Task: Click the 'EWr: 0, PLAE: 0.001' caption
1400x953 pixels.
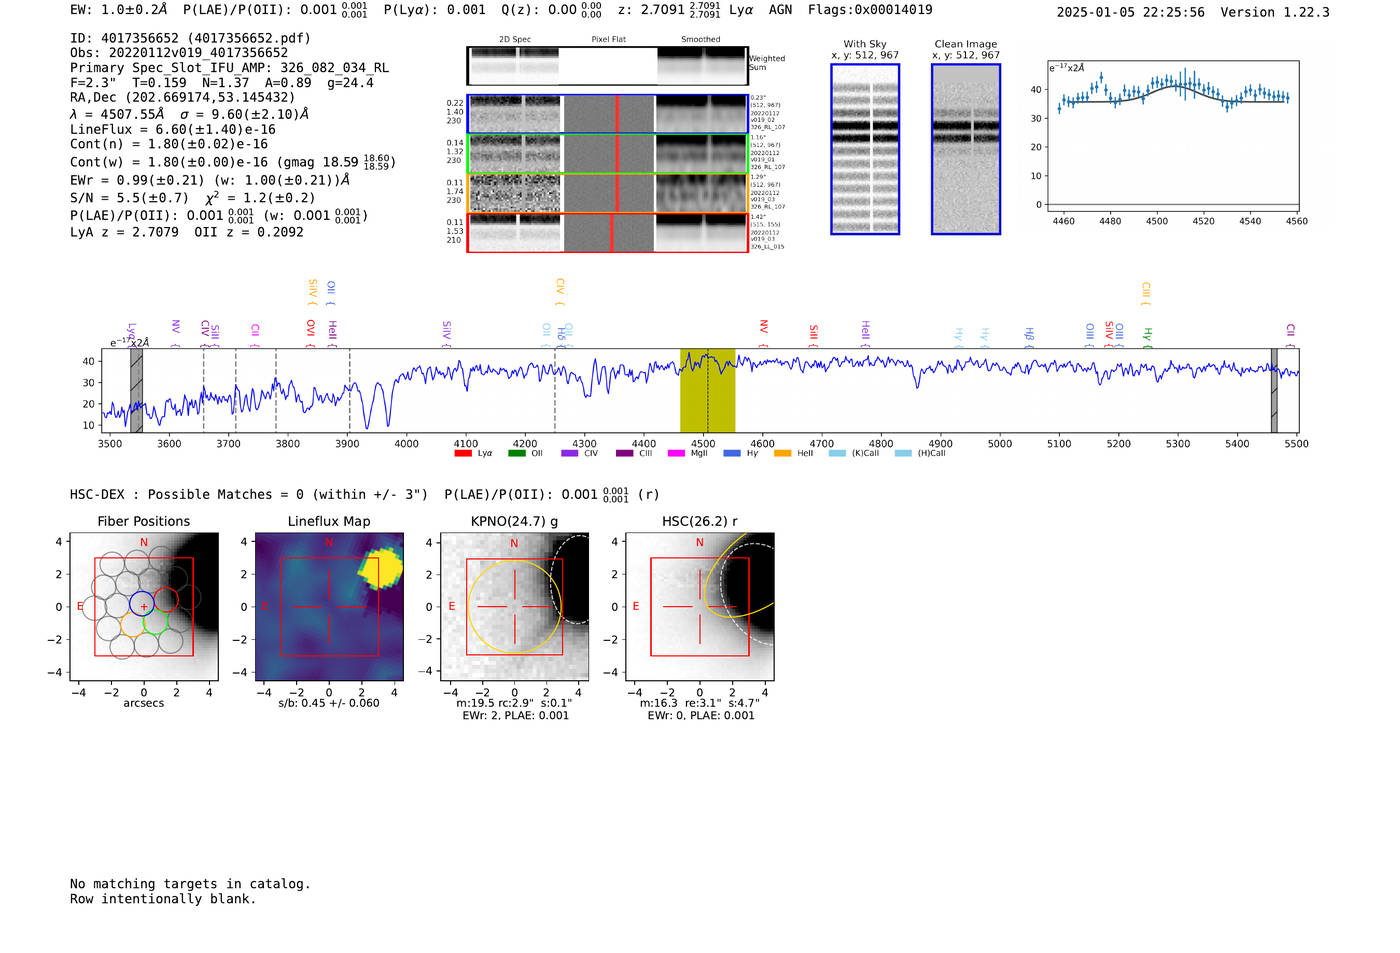Action: 701,716
